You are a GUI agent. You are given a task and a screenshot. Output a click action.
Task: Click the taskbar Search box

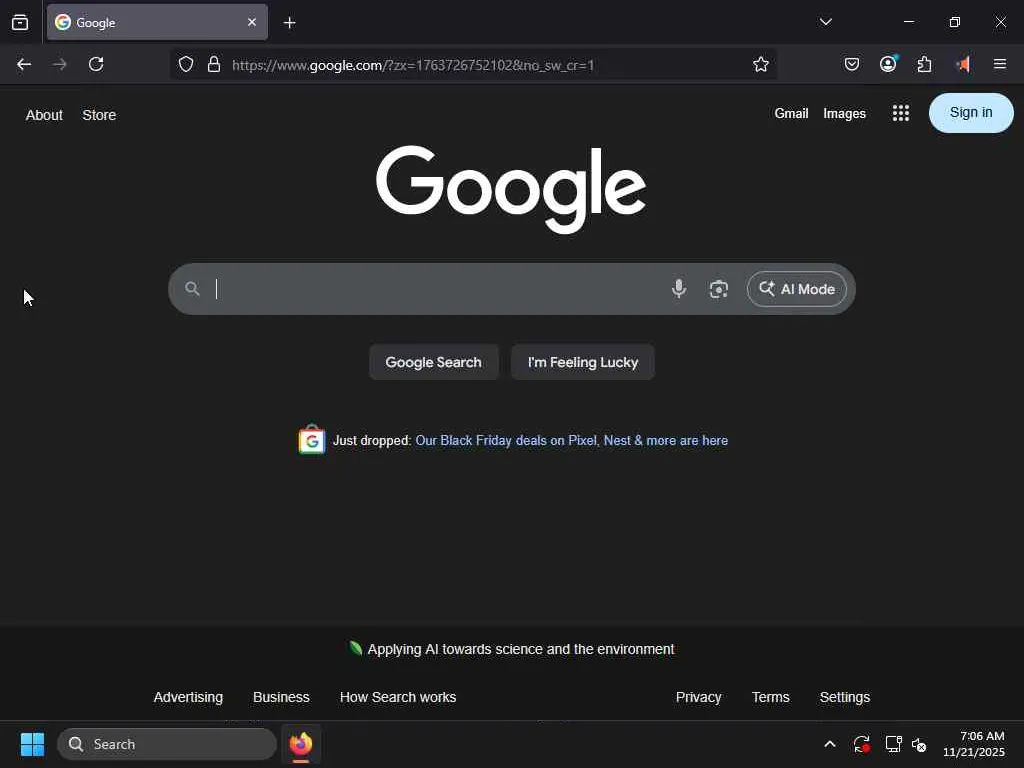pyautogui.click(x=167, y=744)
